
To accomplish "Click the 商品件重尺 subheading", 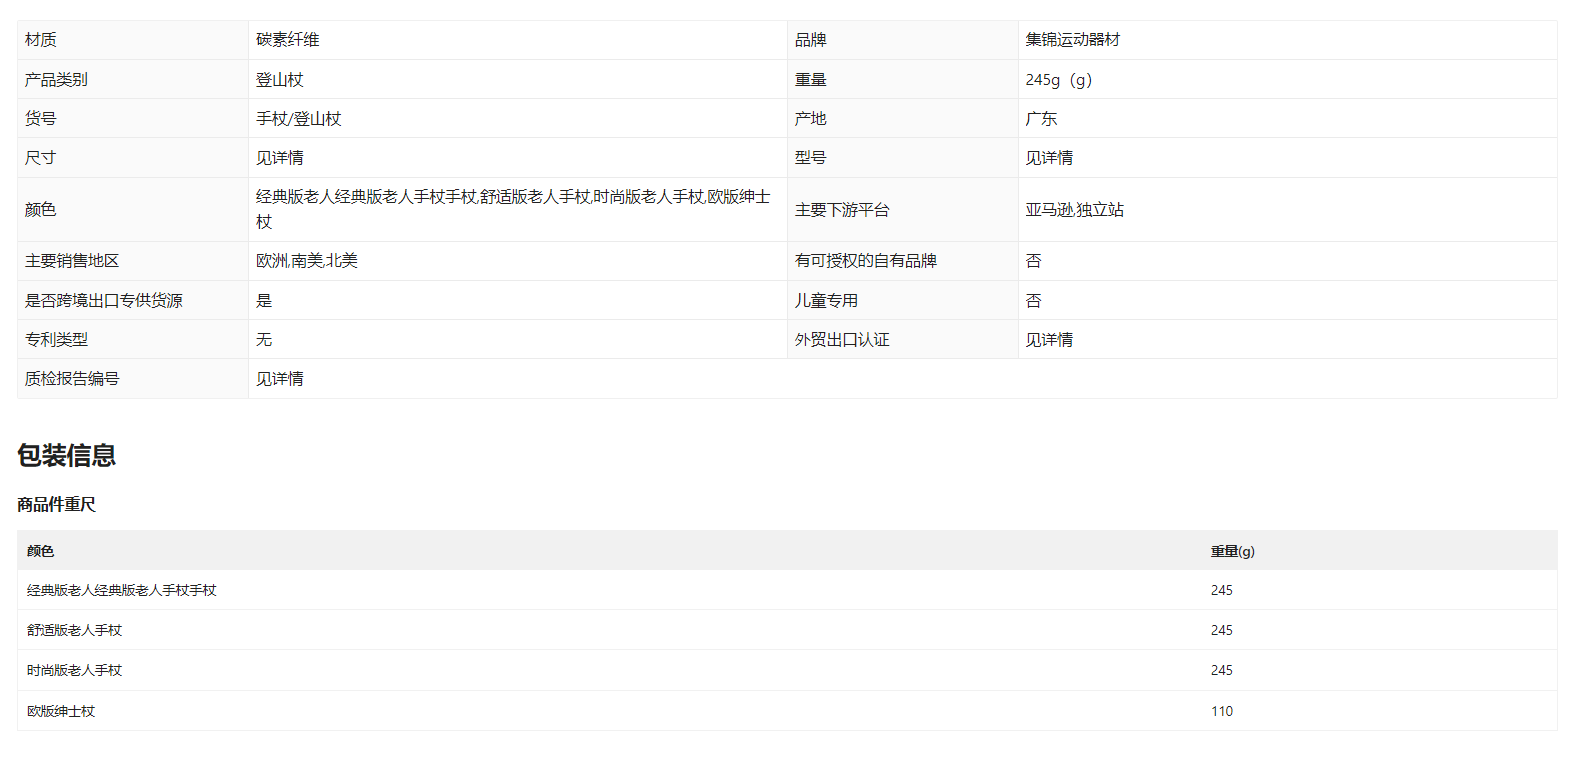I will coord(56,505).
